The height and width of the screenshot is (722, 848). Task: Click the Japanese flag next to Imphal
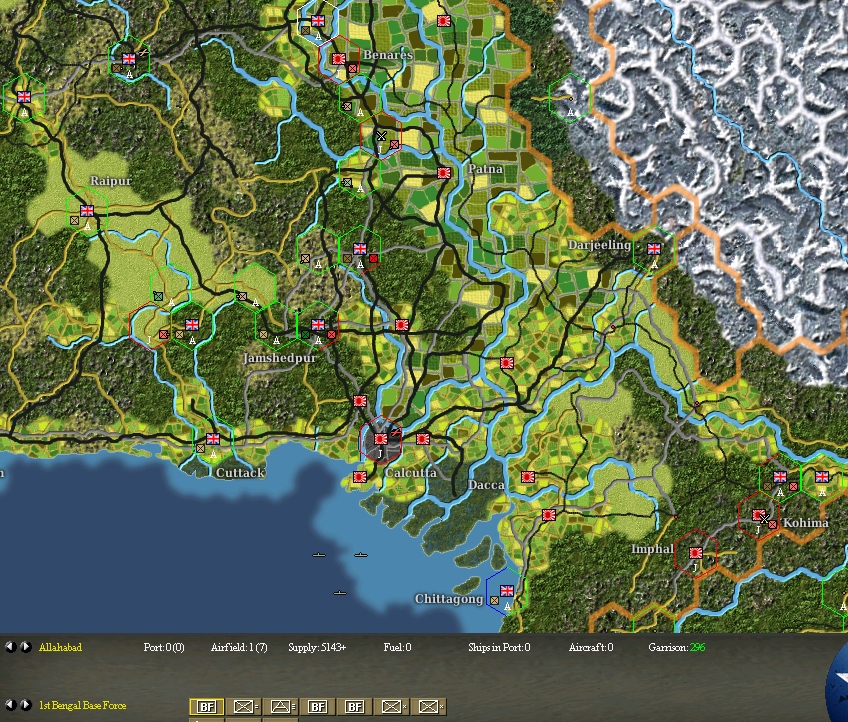point(696,553)
